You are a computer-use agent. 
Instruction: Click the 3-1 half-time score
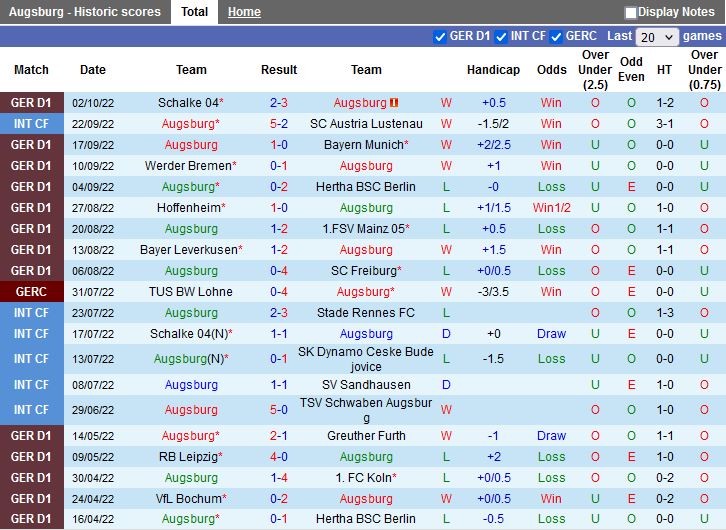(x=664, y=124)
